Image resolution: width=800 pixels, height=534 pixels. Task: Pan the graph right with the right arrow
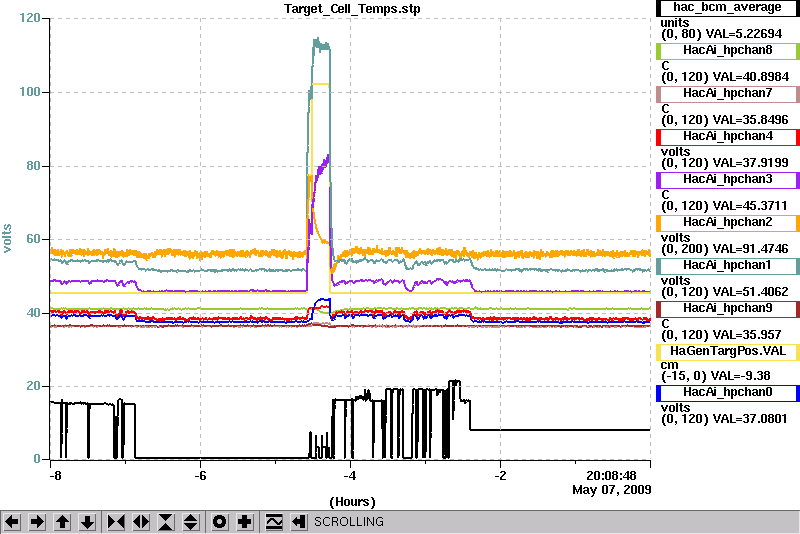pyautogui.click(x=37, y=522)
